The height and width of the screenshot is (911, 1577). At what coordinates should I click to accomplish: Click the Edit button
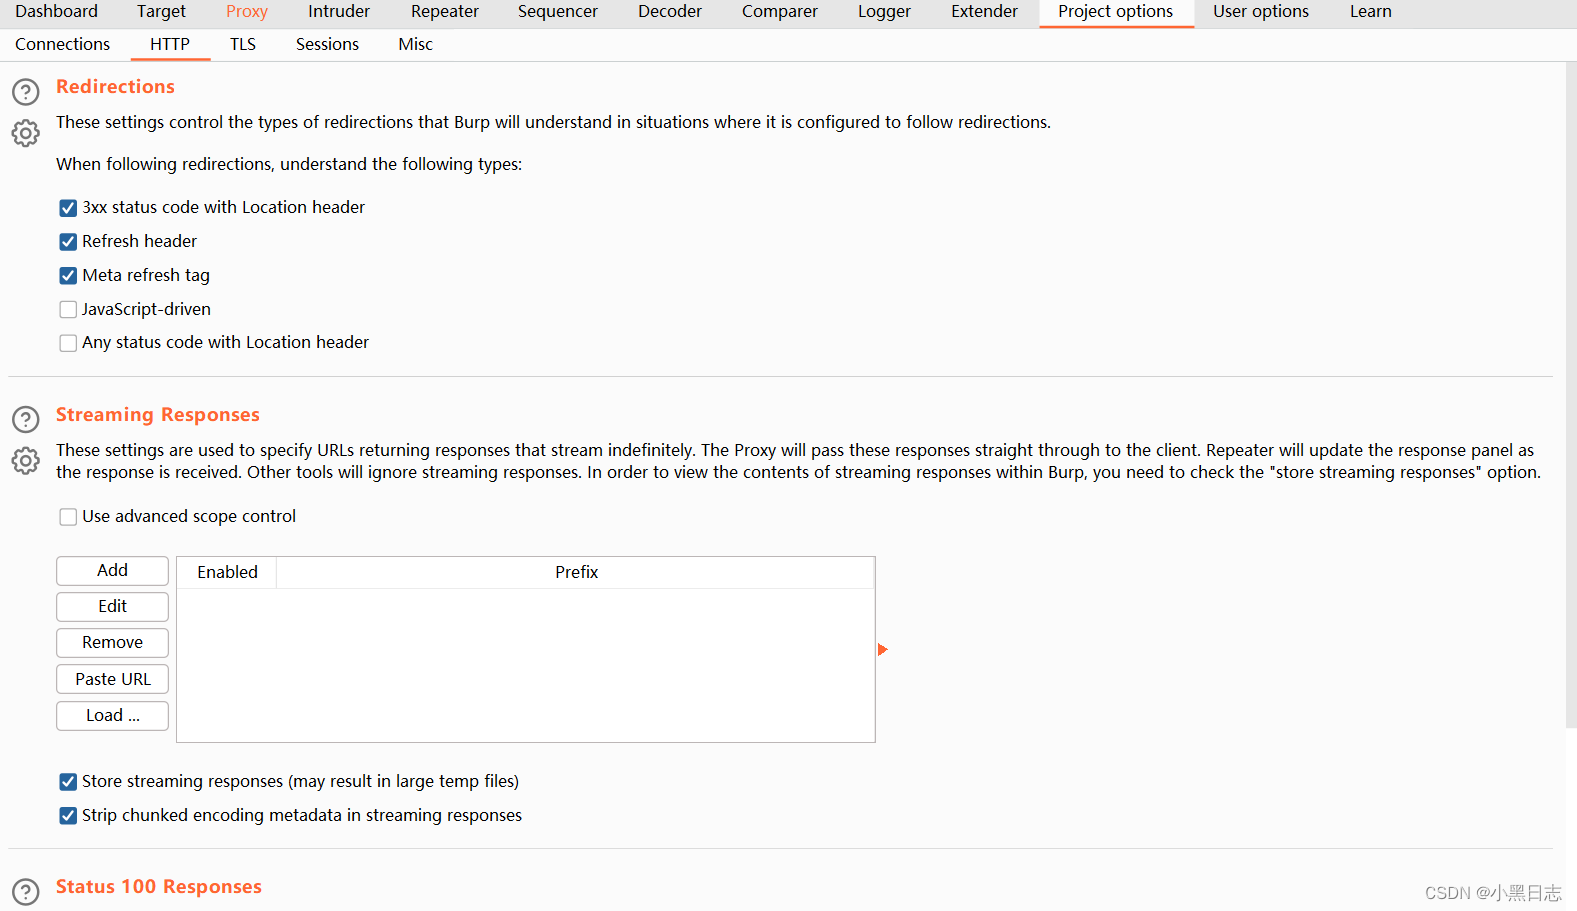[112, 607]
